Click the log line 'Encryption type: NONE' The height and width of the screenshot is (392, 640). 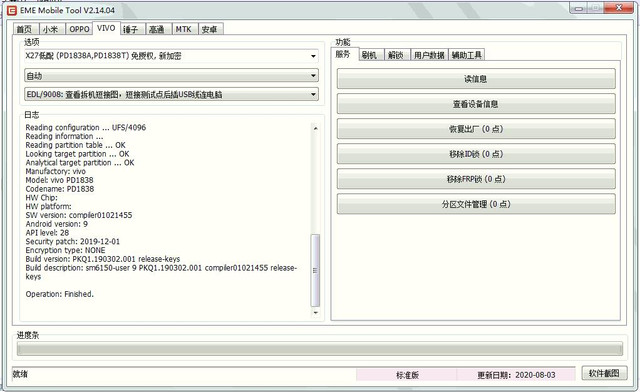pos(65,250)
